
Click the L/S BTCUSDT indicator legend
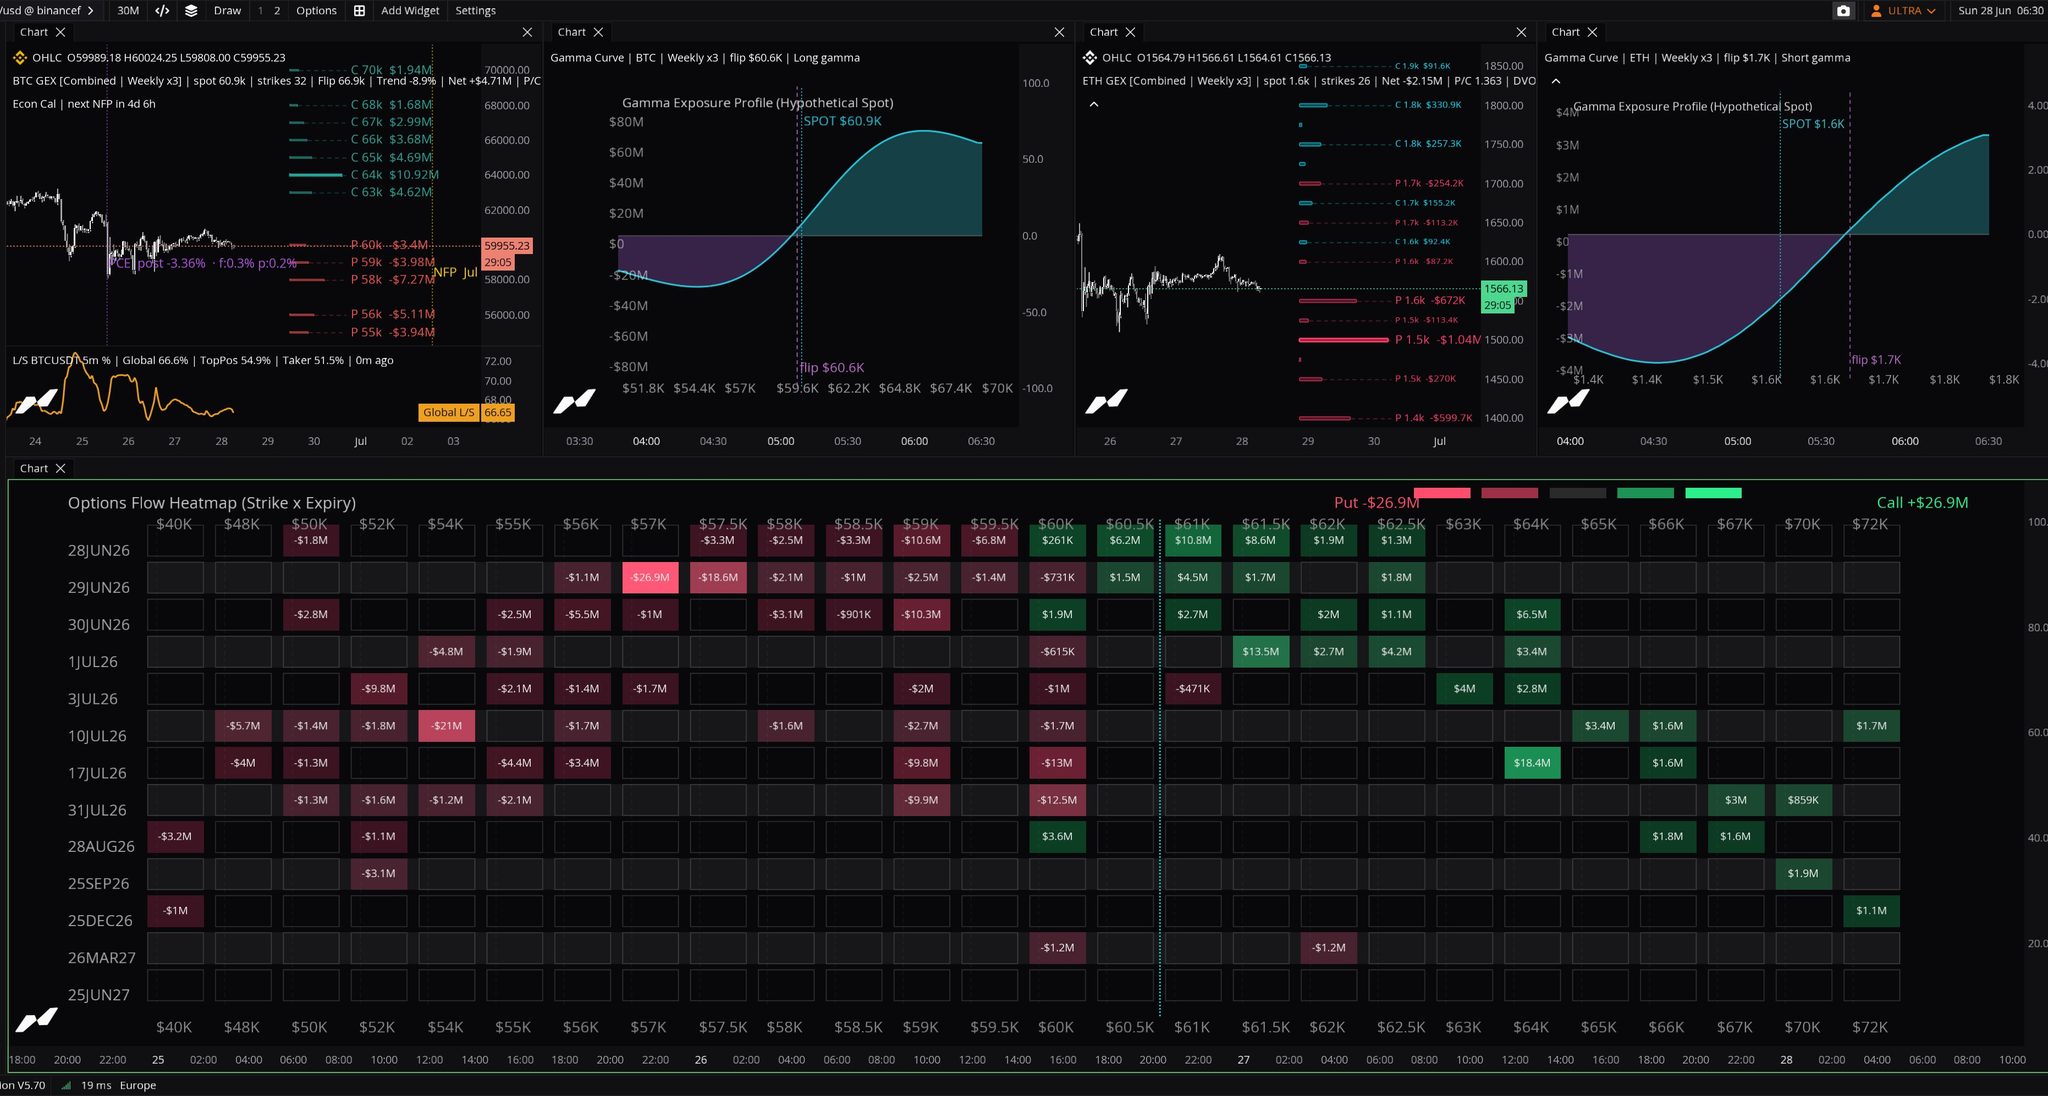[x=203, y=360]
